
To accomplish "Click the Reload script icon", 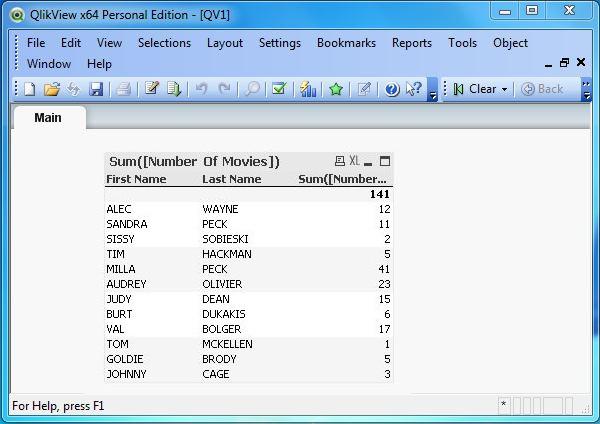I will (x=174, y=89).
